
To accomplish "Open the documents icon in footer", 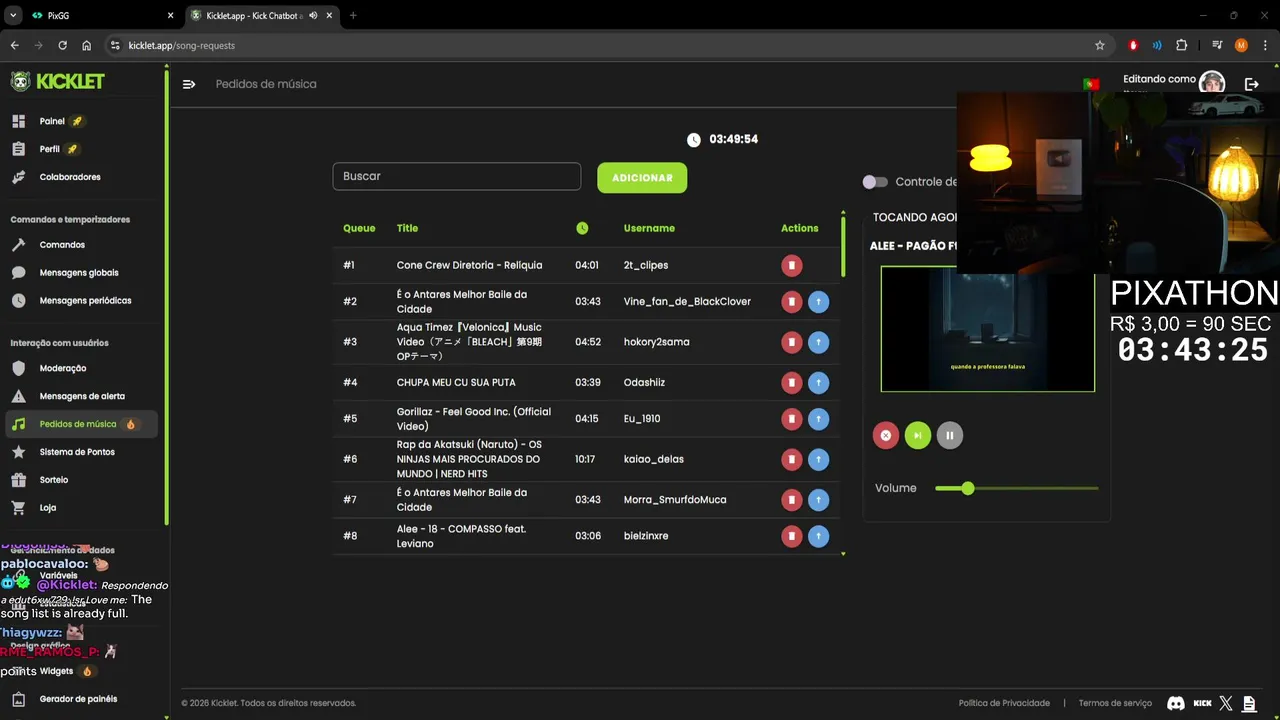I will (1248, 703).
